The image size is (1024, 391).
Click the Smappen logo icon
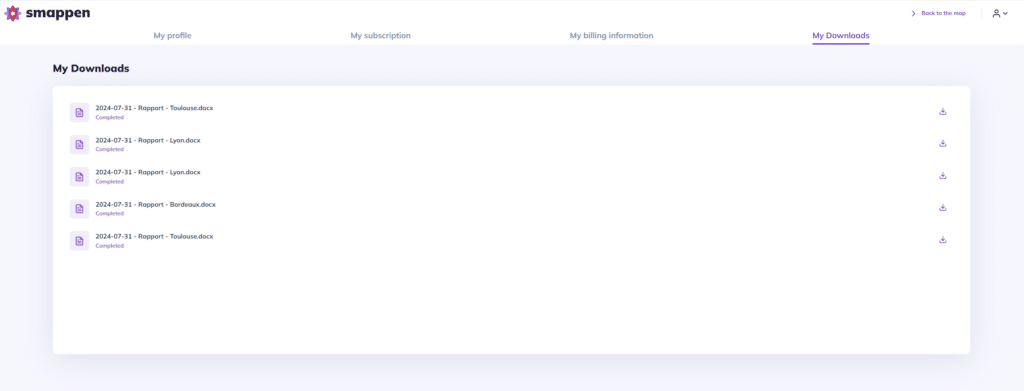pos(12,13)
